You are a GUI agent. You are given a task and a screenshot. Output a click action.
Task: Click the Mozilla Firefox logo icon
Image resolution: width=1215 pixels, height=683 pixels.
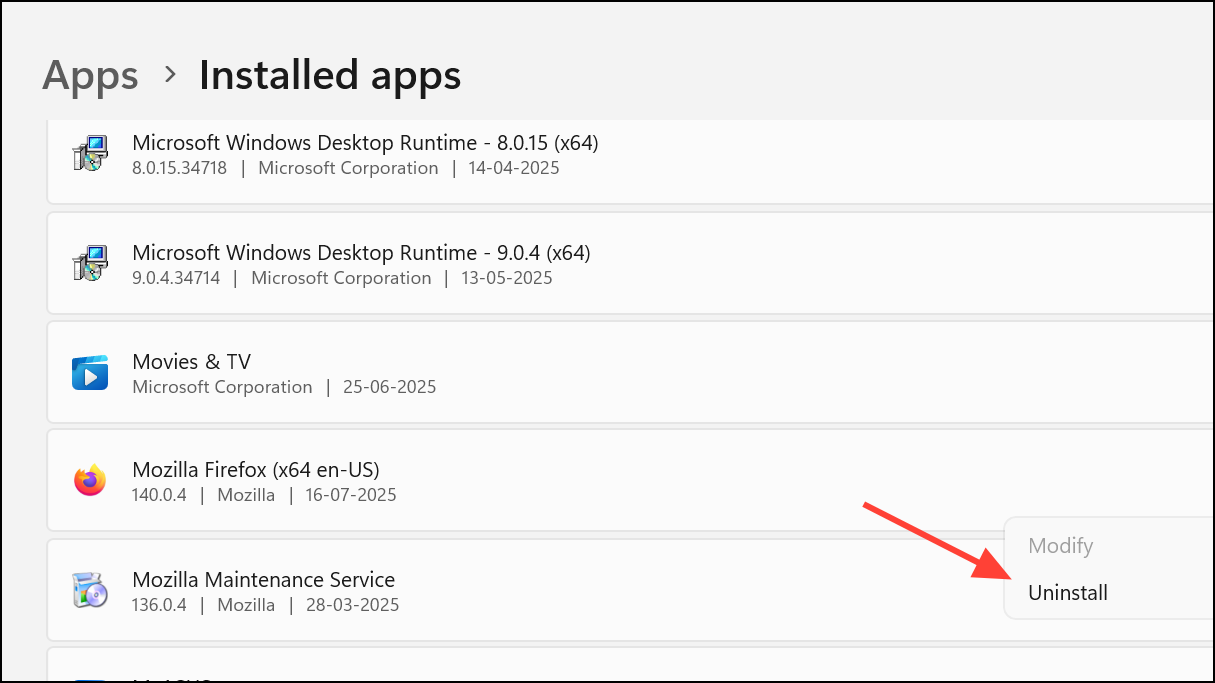90,481
